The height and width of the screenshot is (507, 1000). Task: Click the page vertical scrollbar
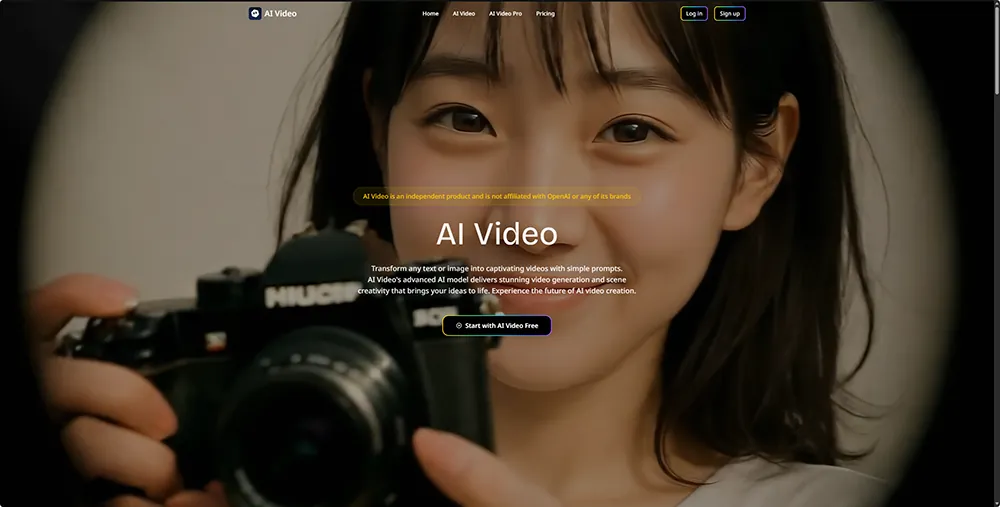(997, 50)
